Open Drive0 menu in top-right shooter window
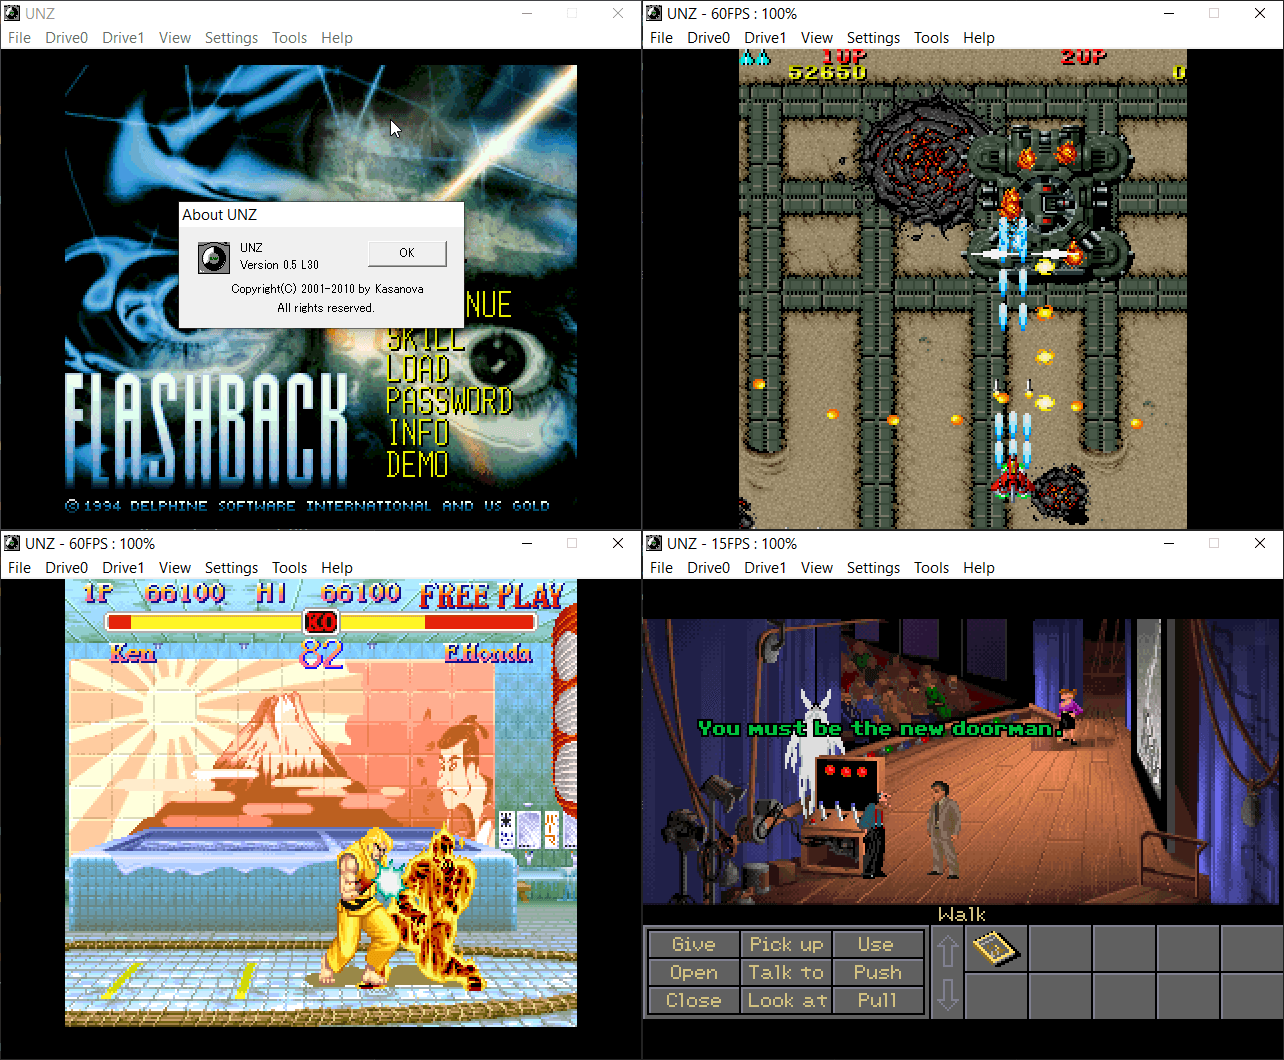 tap(708, 38)
